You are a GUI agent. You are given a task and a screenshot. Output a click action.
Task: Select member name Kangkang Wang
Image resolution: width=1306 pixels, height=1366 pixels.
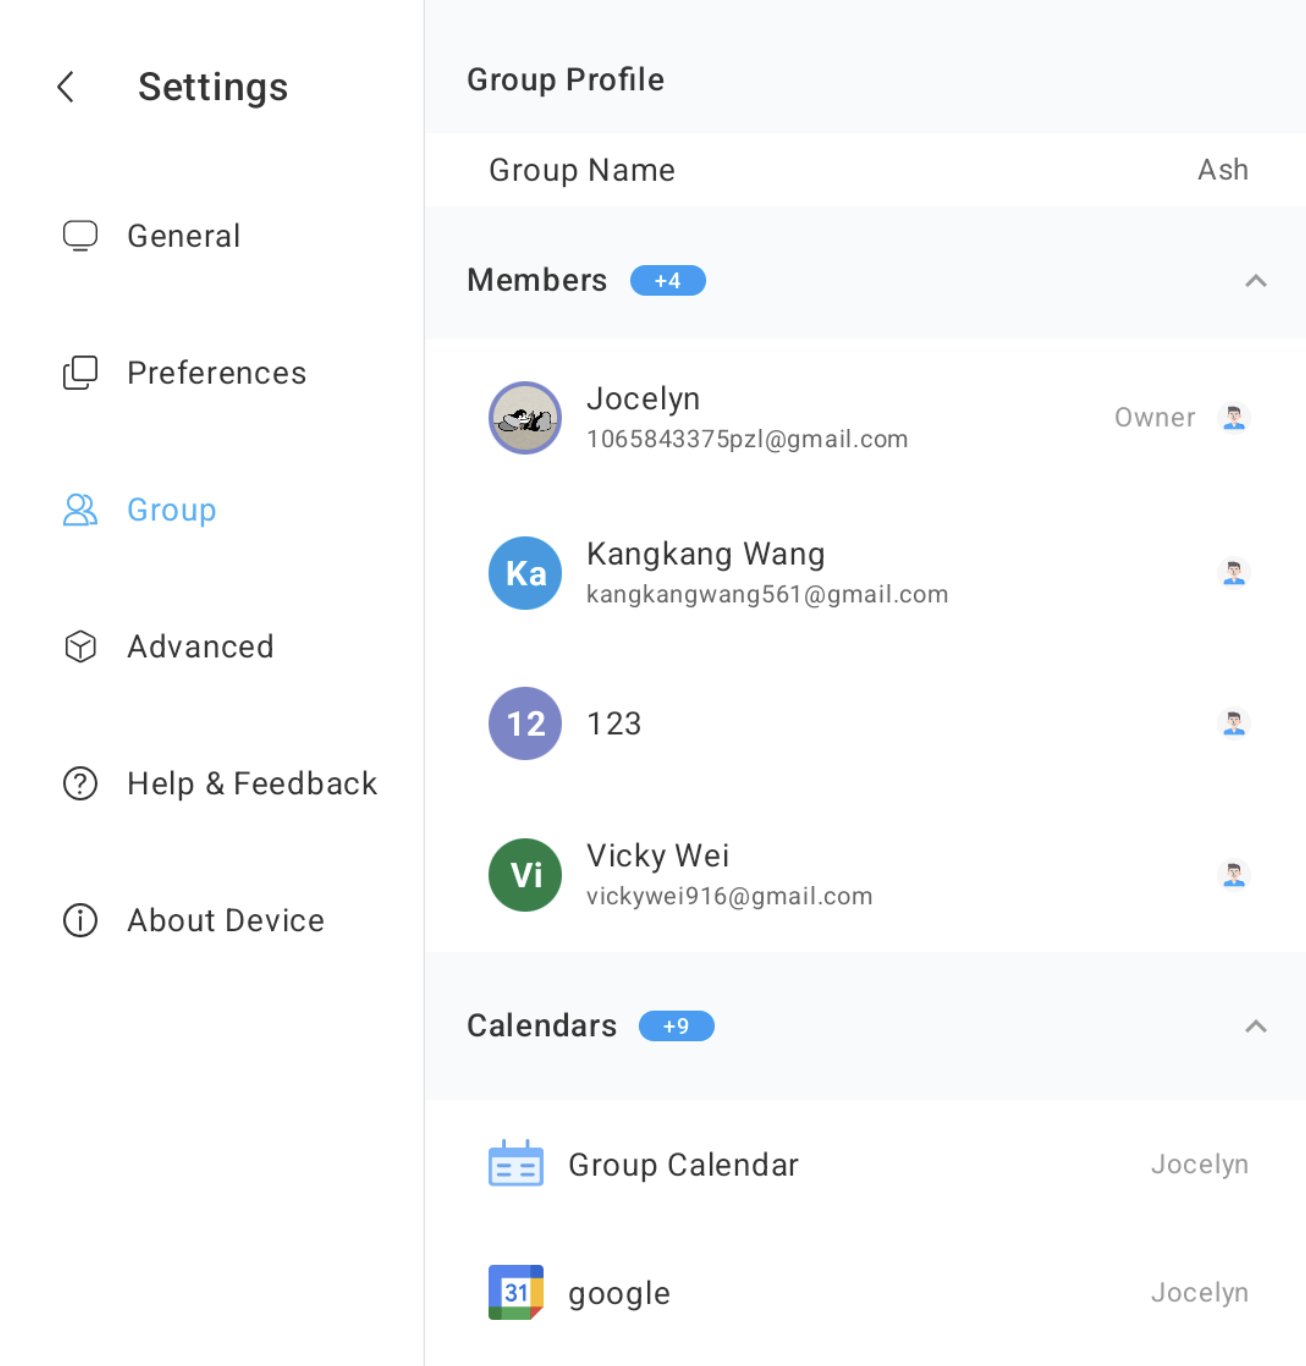click(706, 553)
